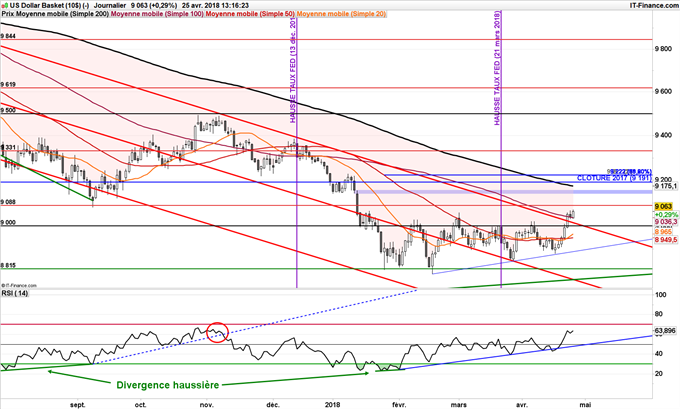Click the RSI axis value 80
The image size is (680, 409).
pos(659,314)
